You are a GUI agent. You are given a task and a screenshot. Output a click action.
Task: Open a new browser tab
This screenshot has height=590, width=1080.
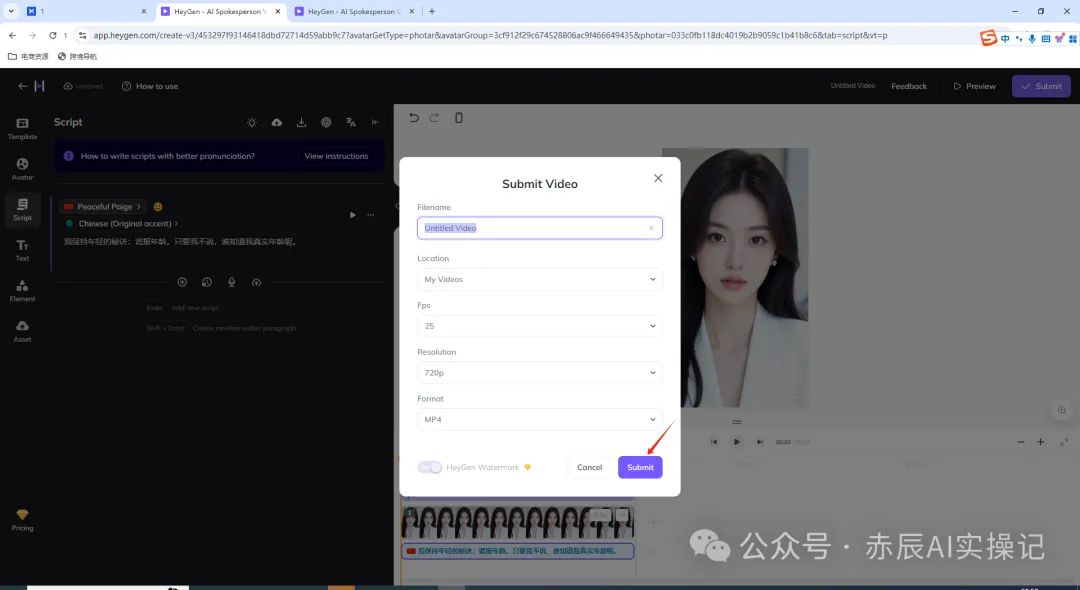(x=432, y=12)
